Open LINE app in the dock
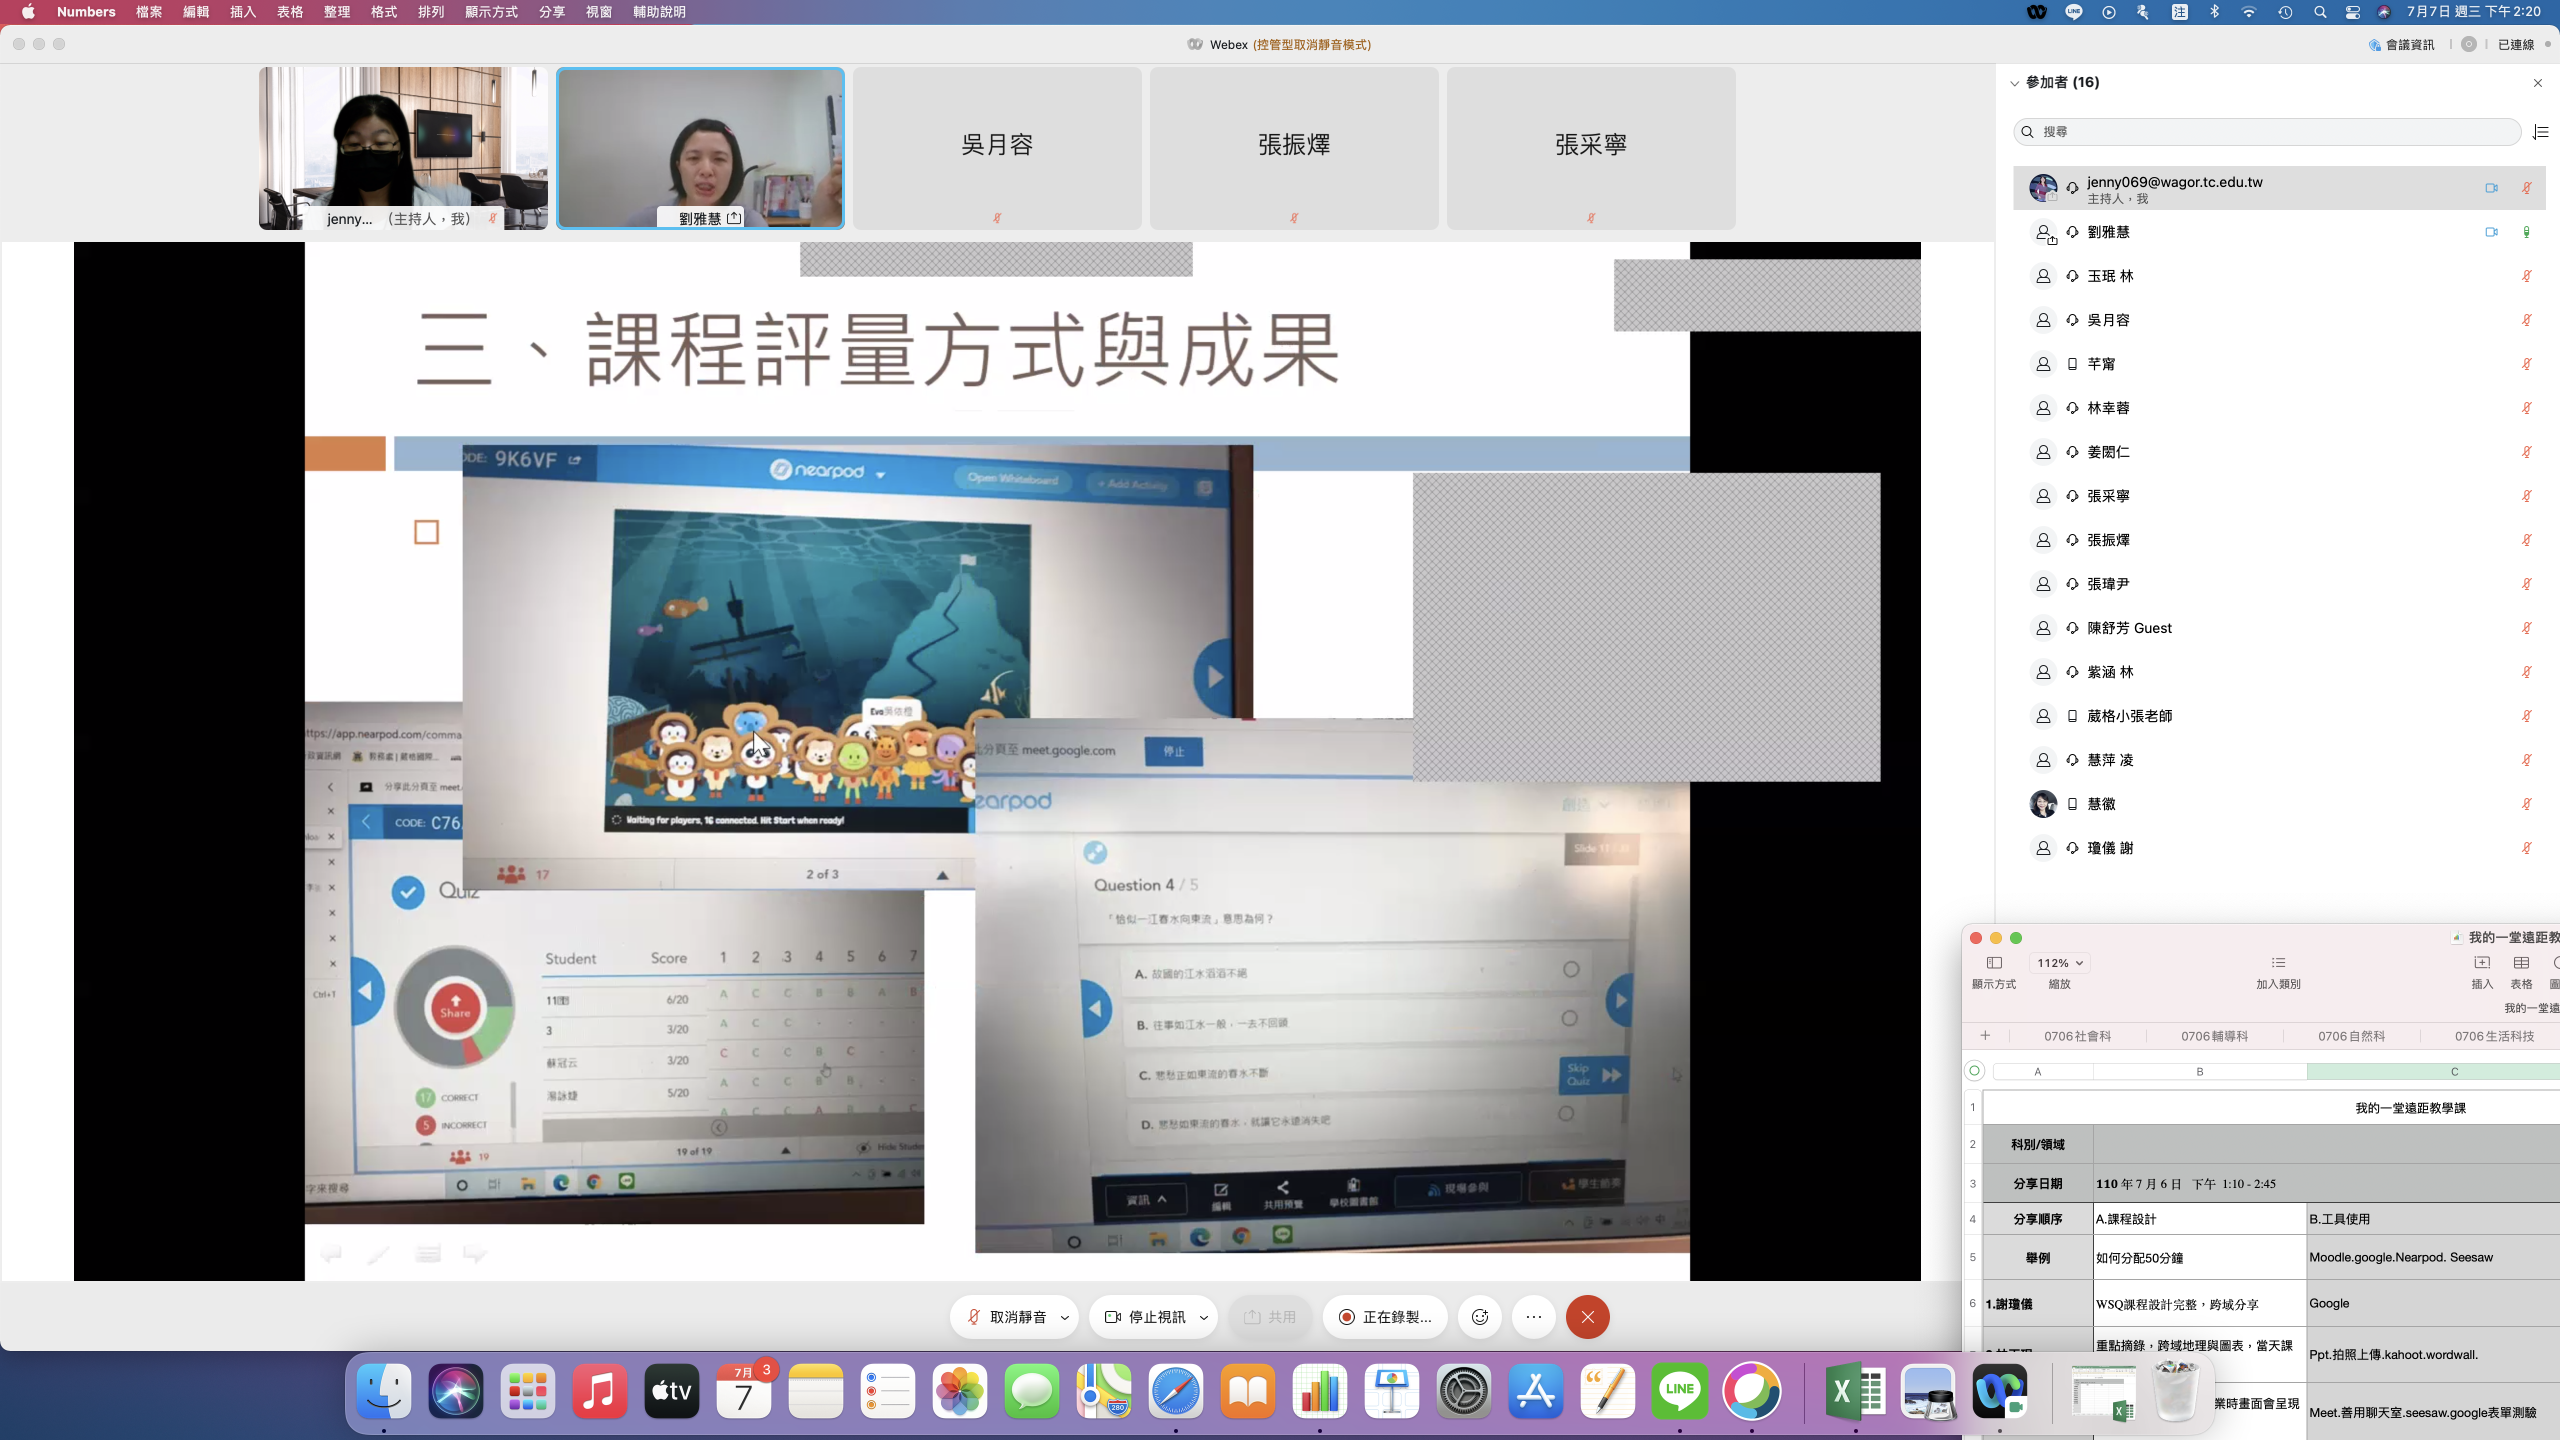Viewport: 2560px width, 1440px height. coord(1679,1391)
